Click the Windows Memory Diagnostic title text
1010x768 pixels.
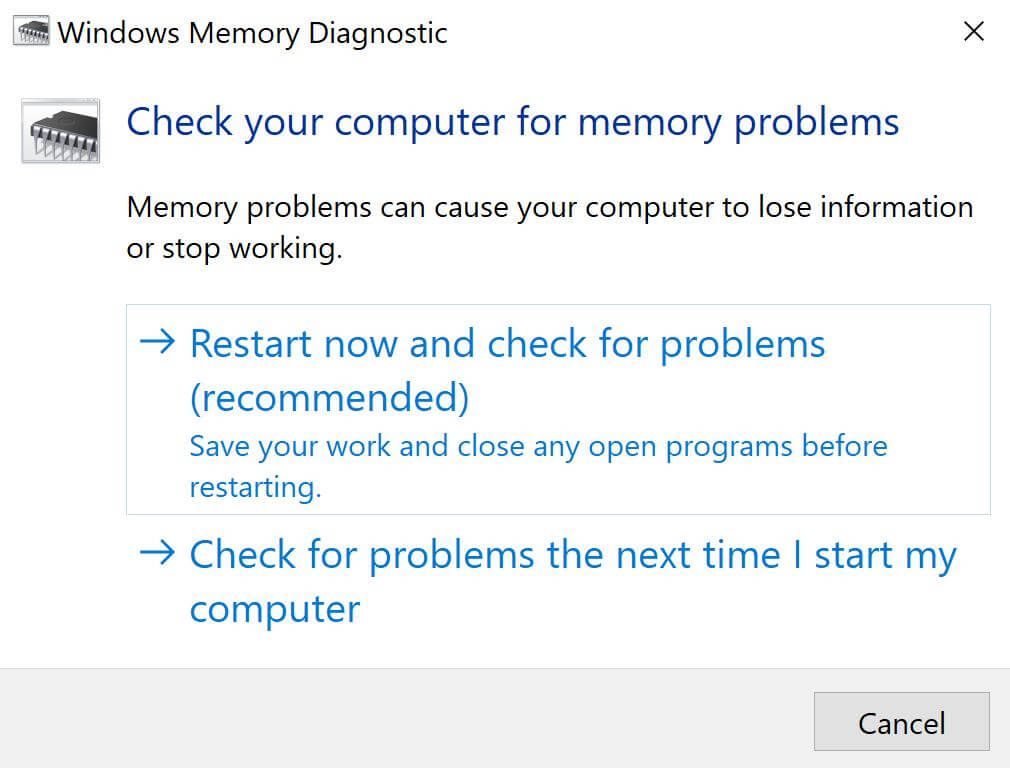click(x=252, y=31)
